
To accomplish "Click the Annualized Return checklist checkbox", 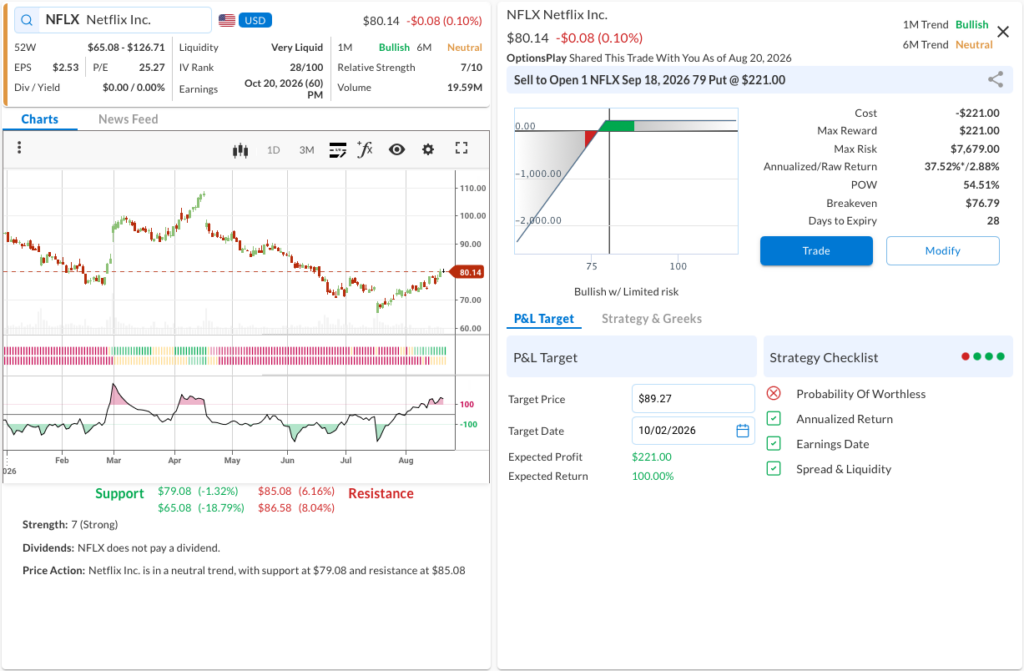I will [774, 419].
